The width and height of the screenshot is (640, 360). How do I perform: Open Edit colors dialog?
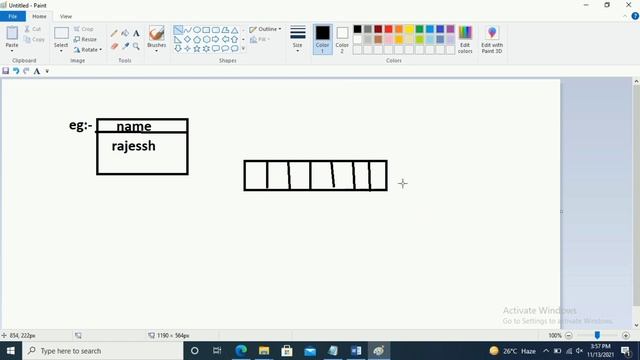click(465, 39)
